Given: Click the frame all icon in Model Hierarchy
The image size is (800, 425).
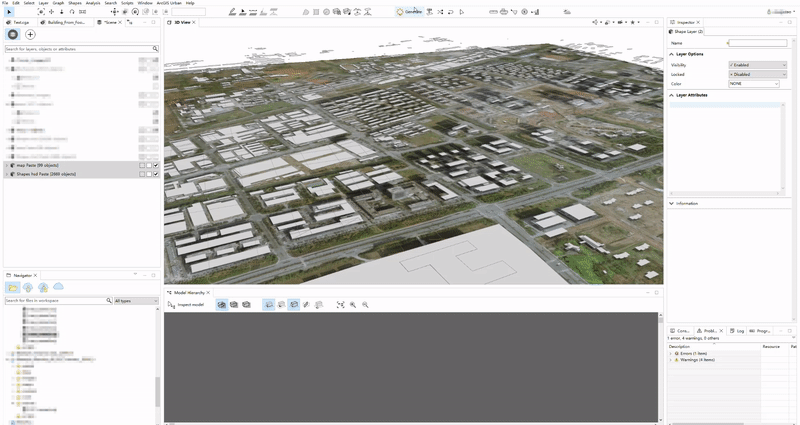Looking at the screenshot, I should 340,305.
